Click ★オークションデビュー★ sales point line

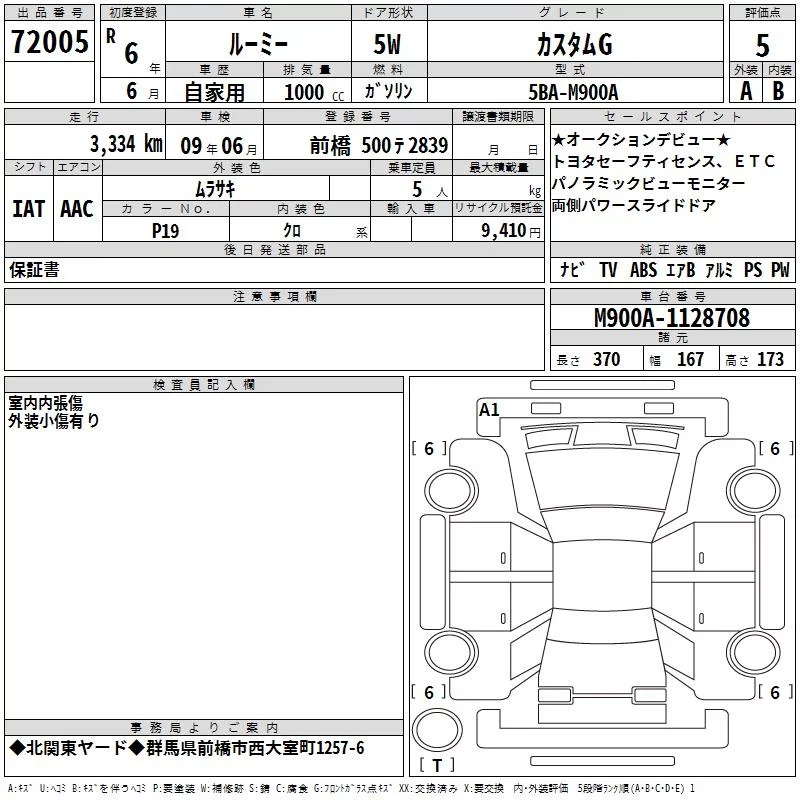click(x=641, y=140)
